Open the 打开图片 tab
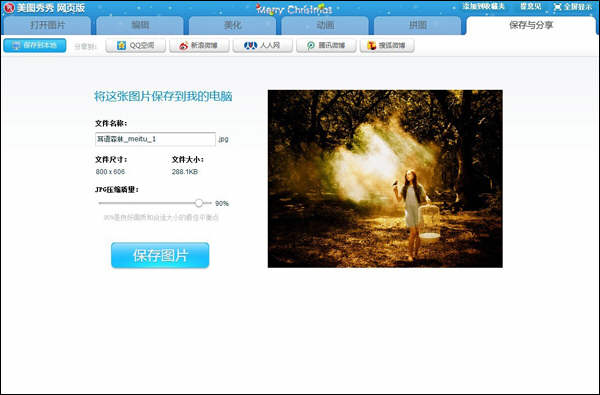 tap(47, 26)
